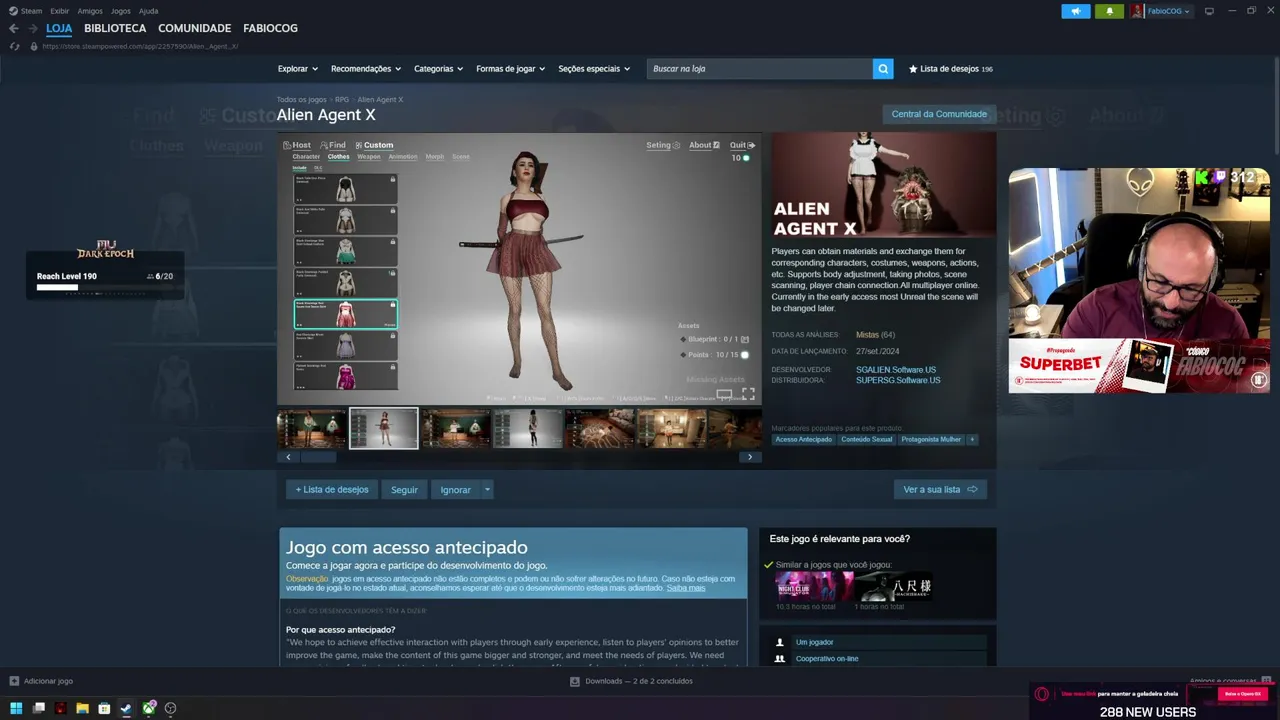
Task: Open Microsoft Store from the taskbar
Action: [104, 708]
